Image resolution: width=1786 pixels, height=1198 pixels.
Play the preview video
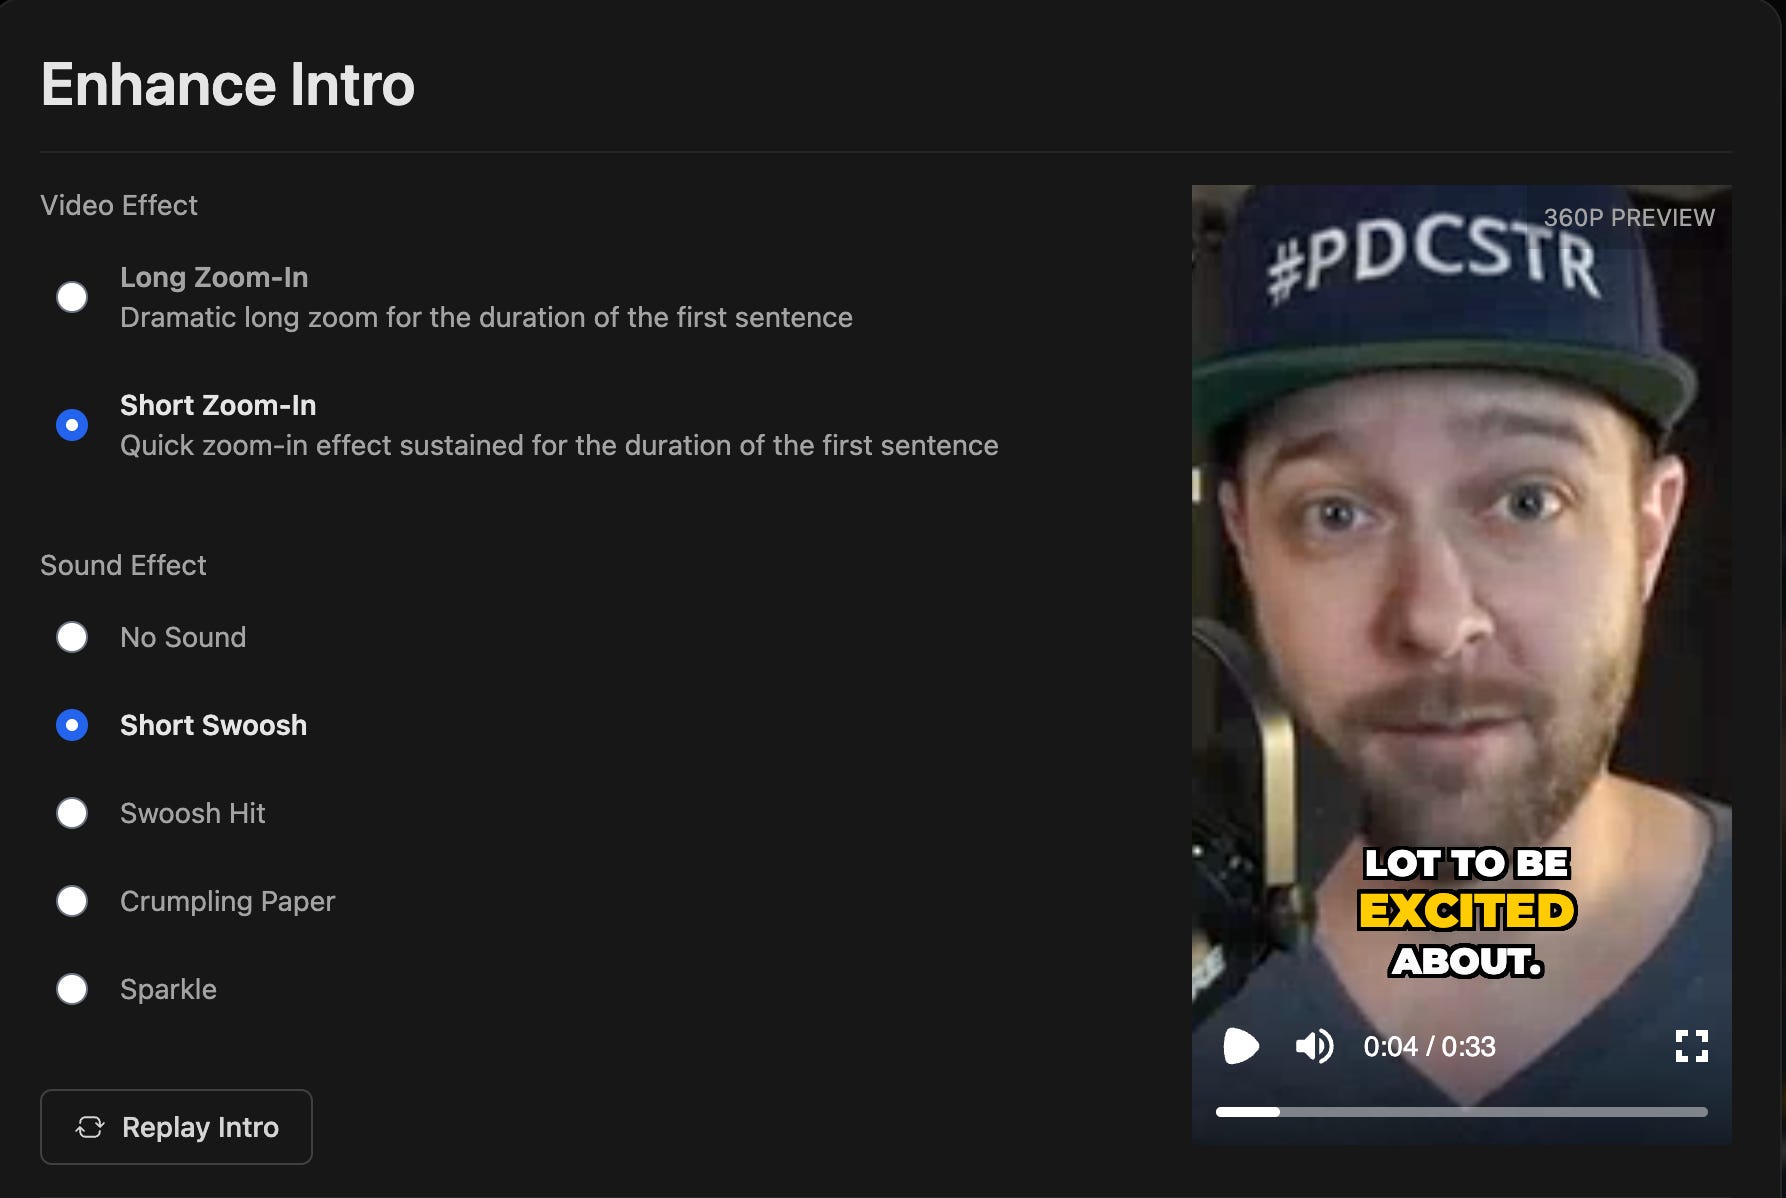[x=1241, y=1046]
